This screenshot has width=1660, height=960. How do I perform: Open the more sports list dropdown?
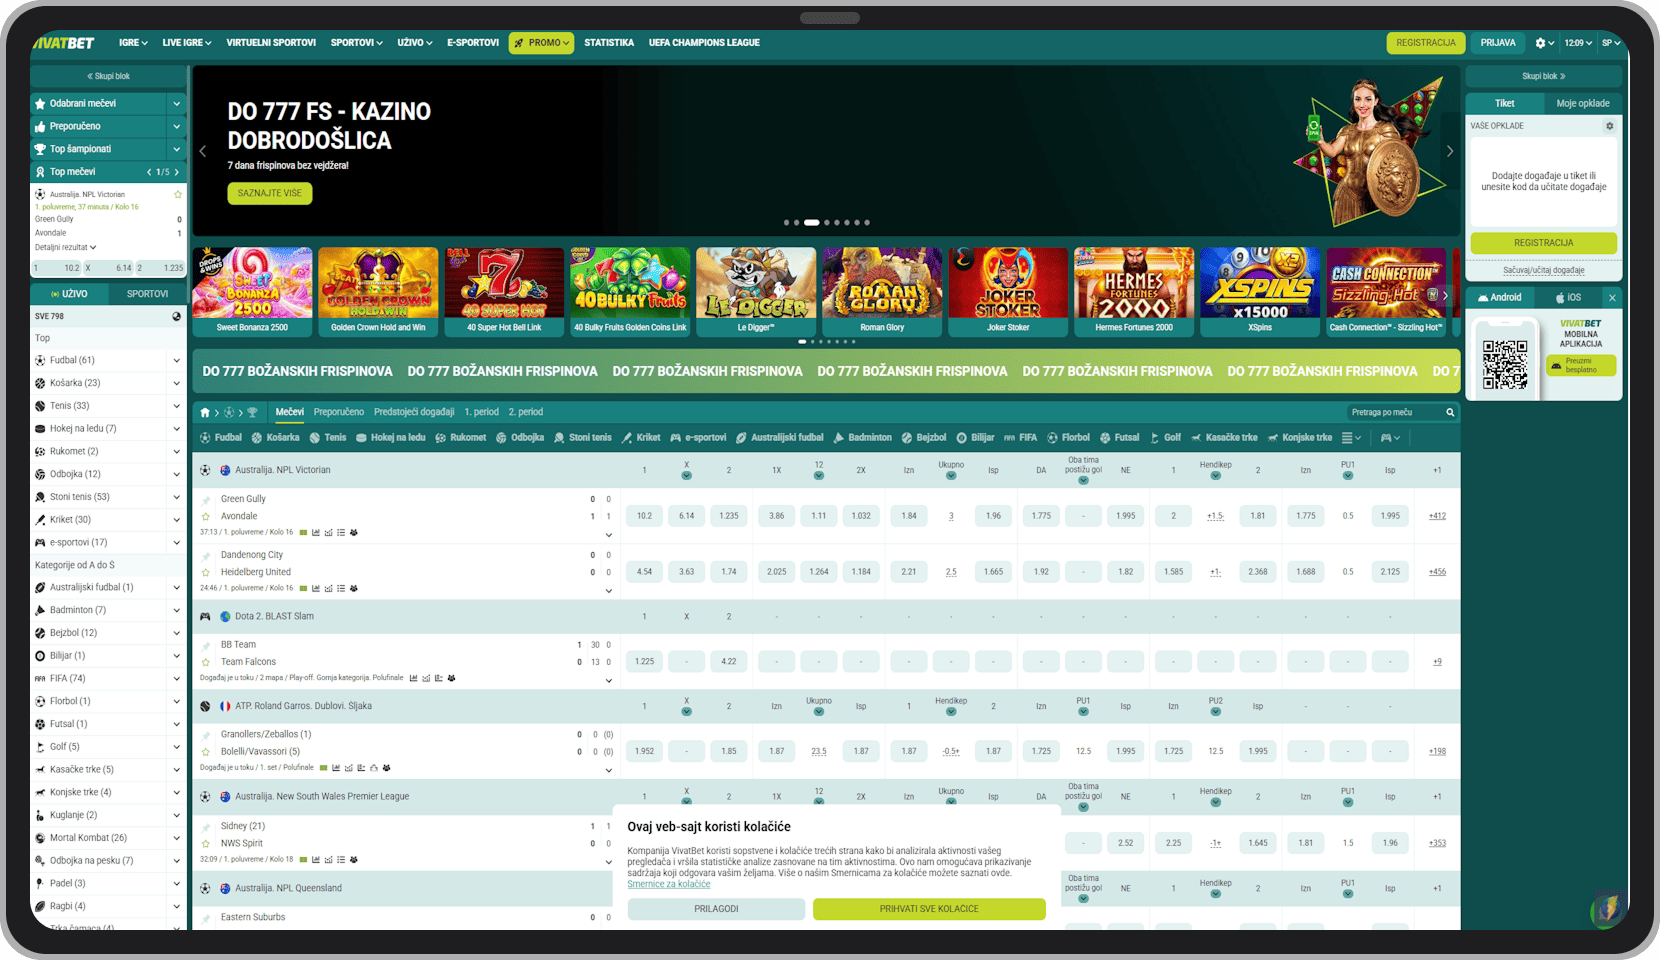coord(1351,438)
